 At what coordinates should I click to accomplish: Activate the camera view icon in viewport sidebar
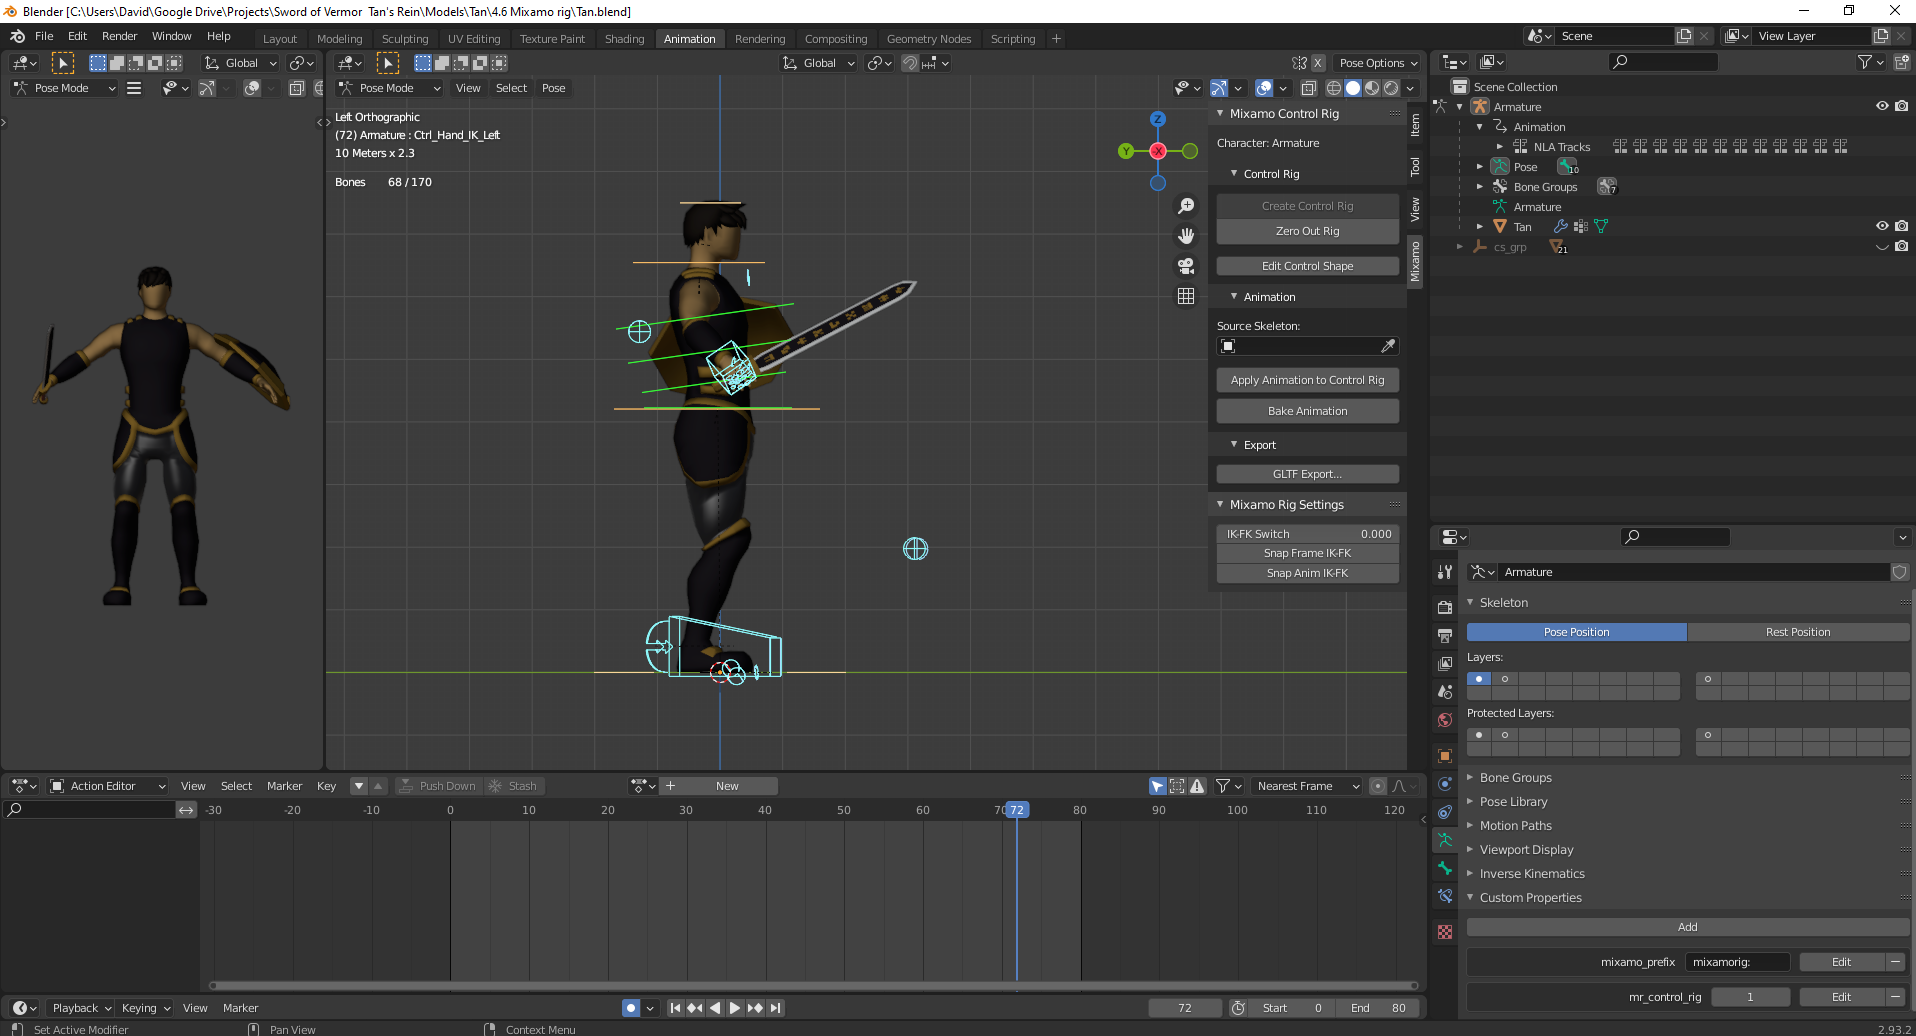[1186, 265]
